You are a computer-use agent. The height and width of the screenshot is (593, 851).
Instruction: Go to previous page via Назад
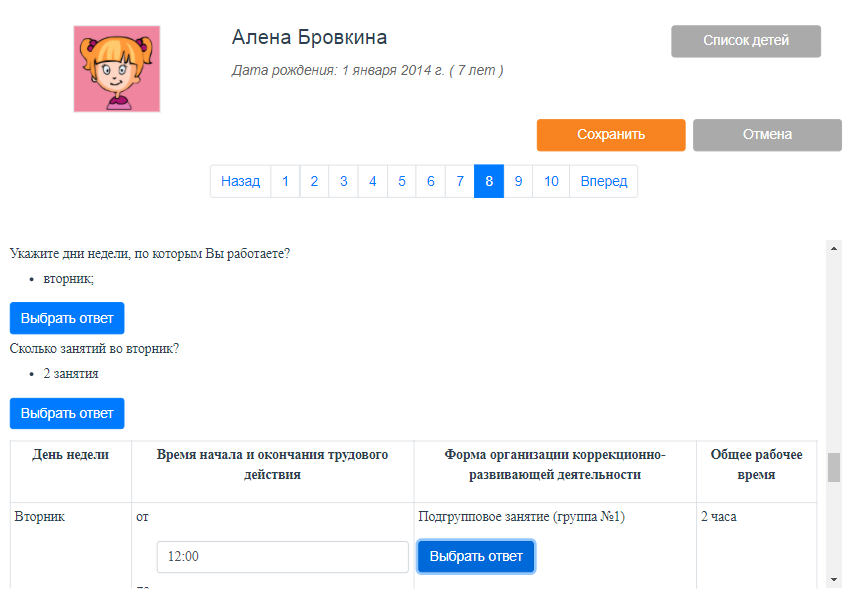pos(240,181)
